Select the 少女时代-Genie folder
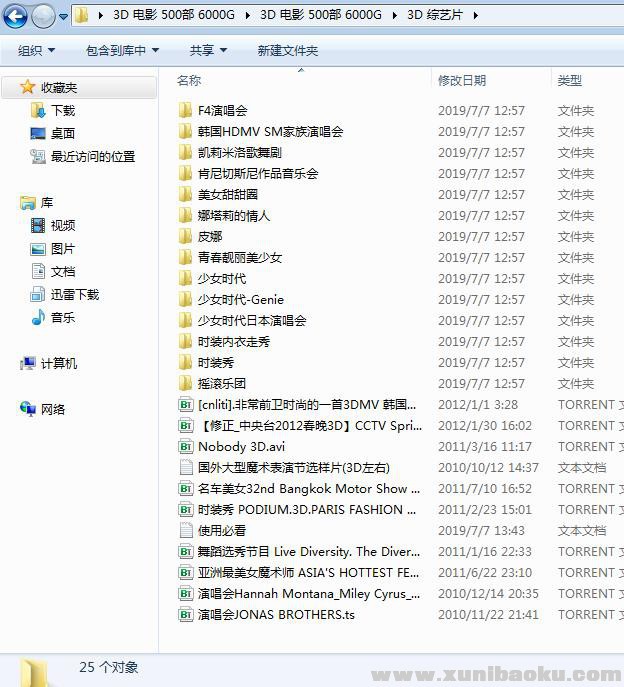Screen dimensions: 624x687 (x=240, y=300)
